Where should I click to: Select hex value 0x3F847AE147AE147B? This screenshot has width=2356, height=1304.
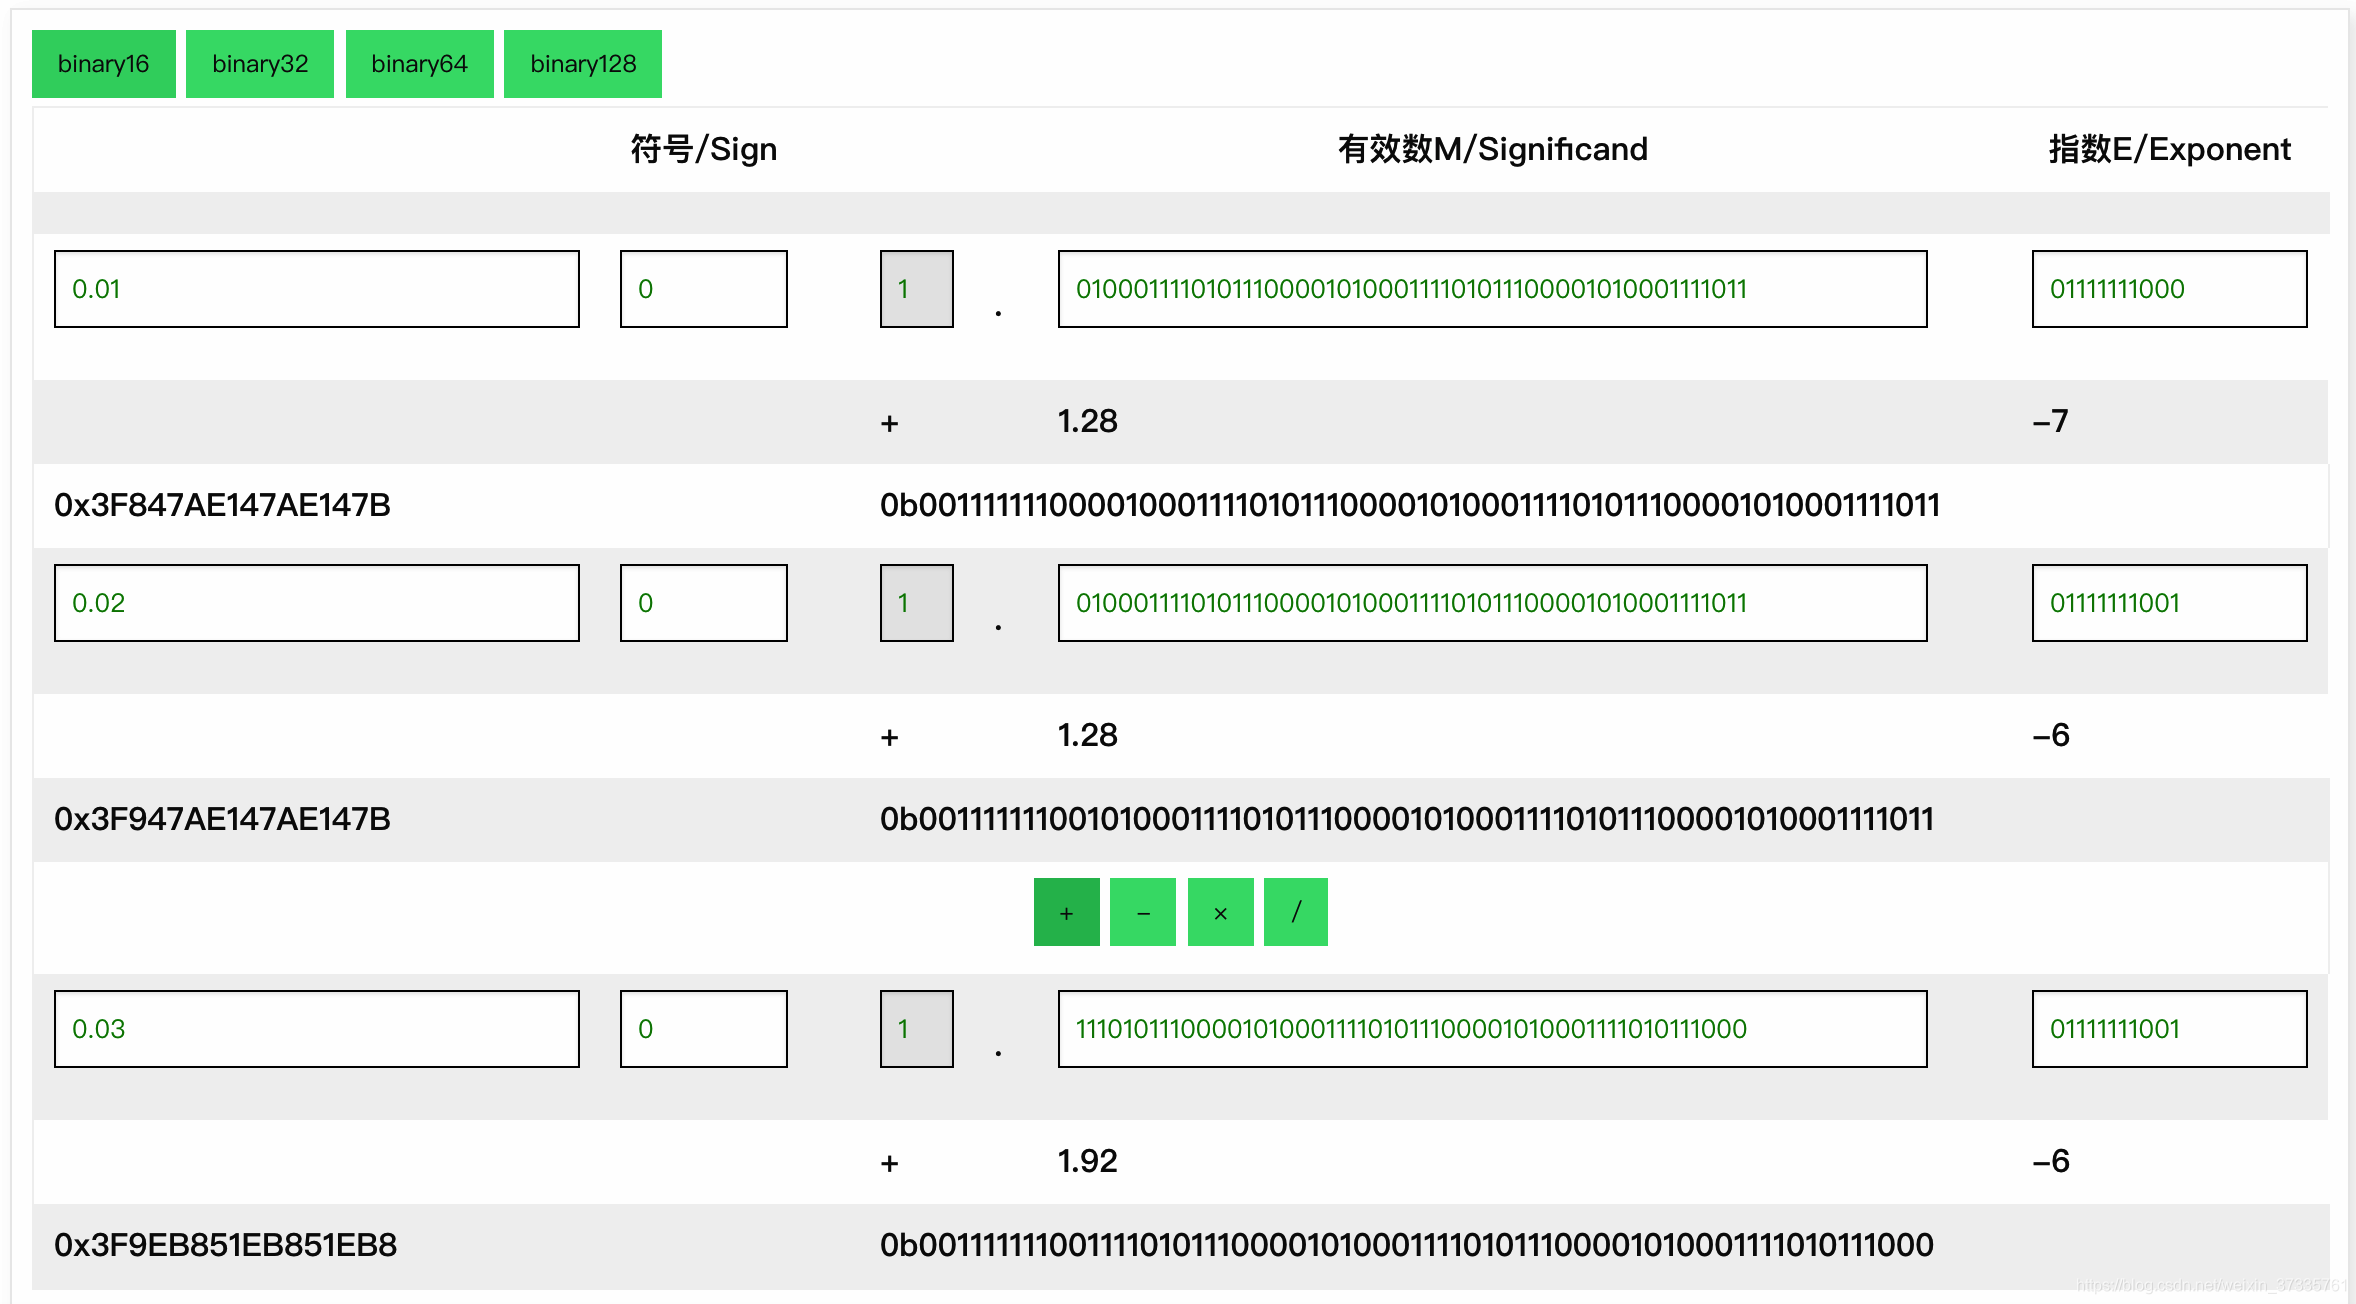point(222,505)
